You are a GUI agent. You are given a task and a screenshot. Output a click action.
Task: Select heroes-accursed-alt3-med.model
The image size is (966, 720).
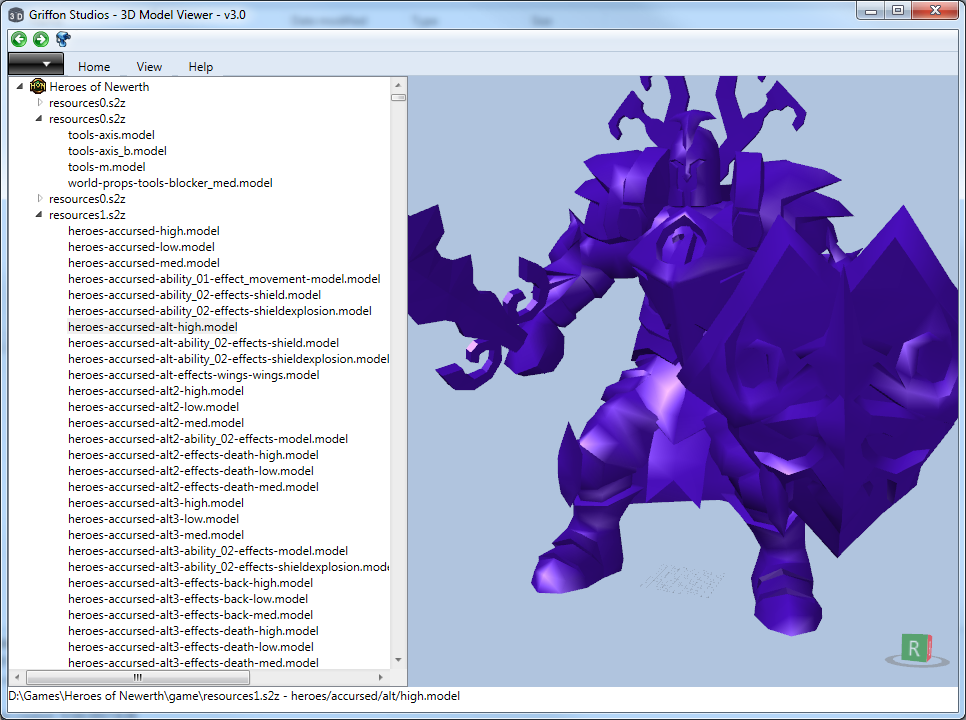click(x=156, y=535)
